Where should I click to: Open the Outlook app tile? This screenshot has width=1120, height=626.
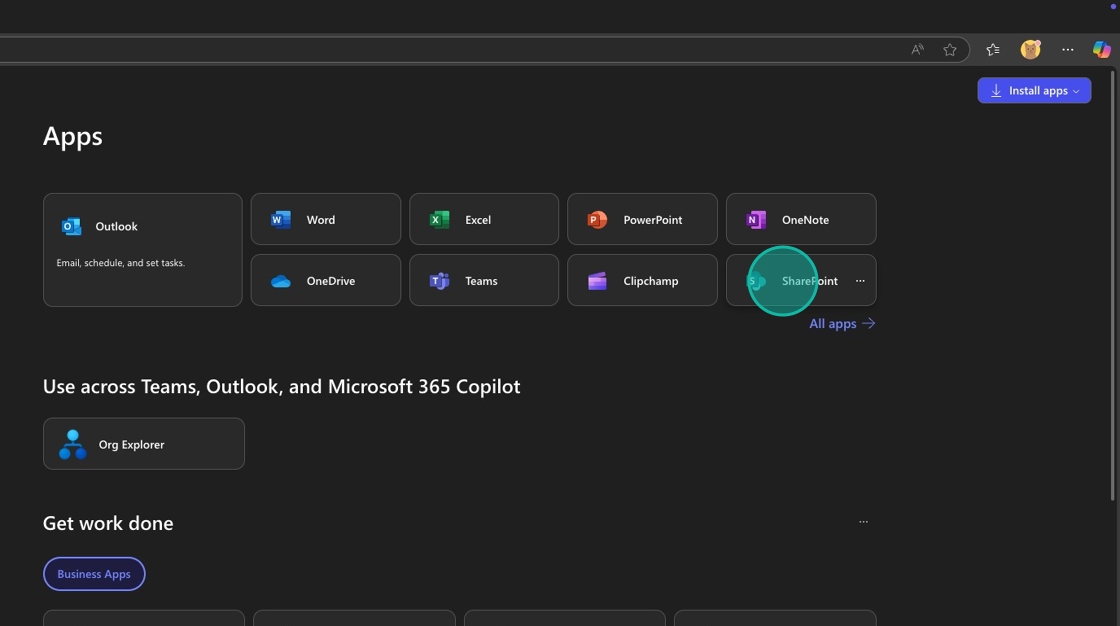click(142, 249)
